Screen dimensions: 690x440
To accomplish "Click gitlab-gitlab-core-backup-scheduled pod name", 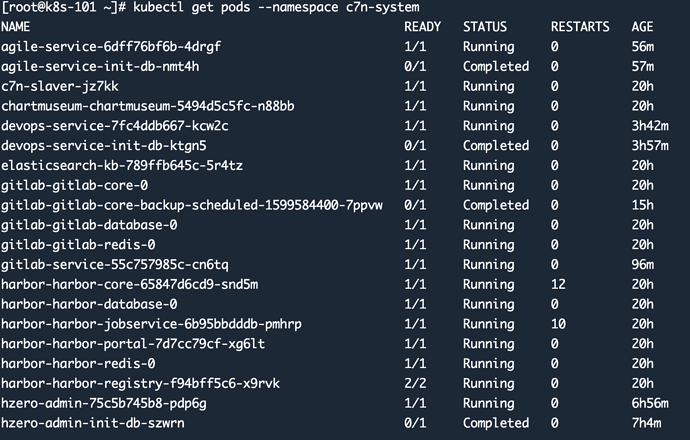I will (x=192, y=205).
